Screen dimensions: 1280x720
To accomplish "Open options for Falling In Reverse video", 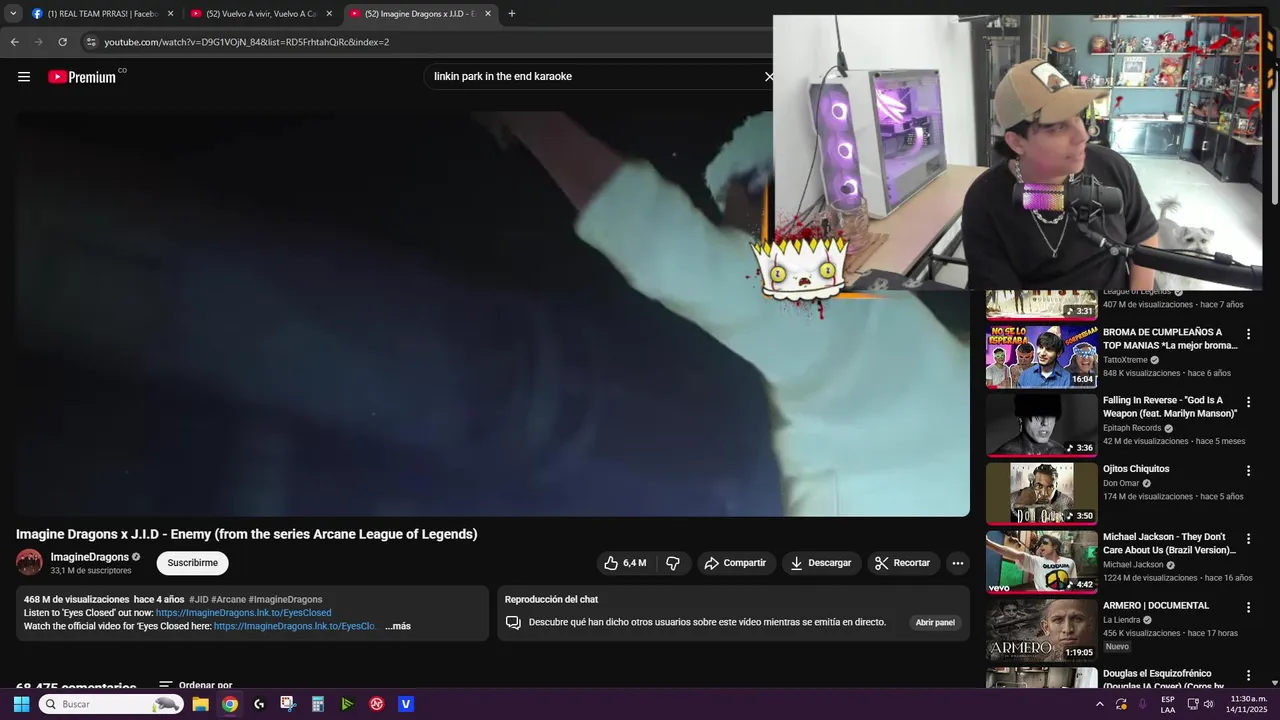I will pos(1248,402).
